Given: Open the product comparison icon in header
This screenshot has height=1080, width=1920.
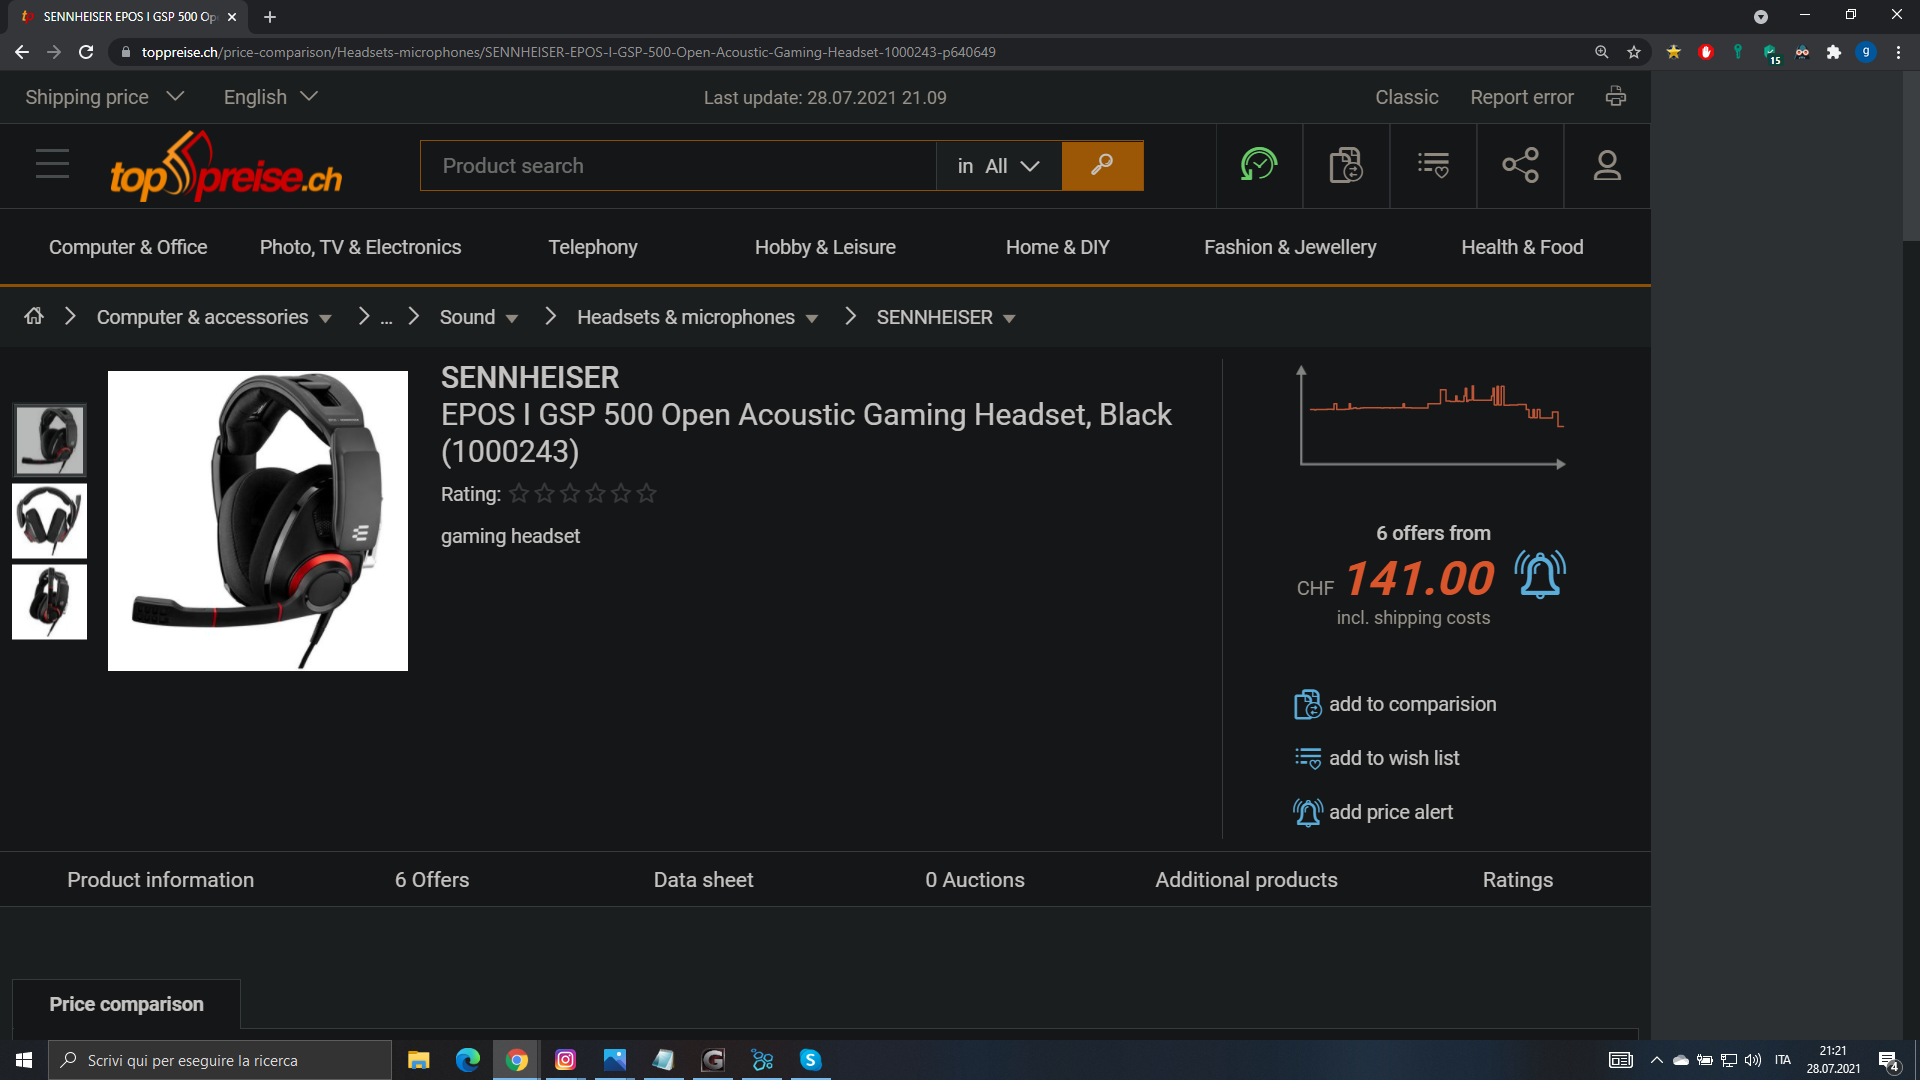Looking at the screenshot, I should click(1346, 165).
